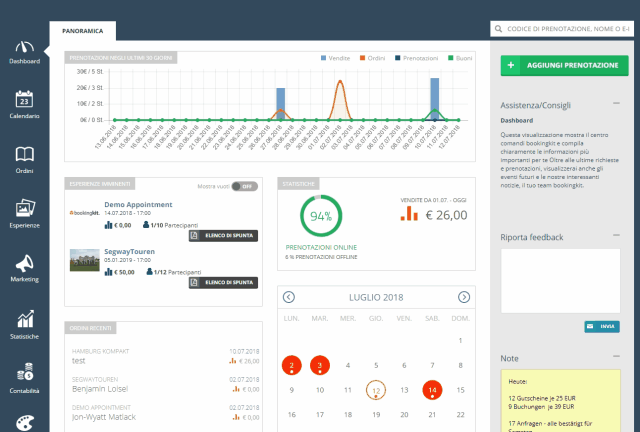
Task: Select July 1 in calendar
Action: point(460,340)
